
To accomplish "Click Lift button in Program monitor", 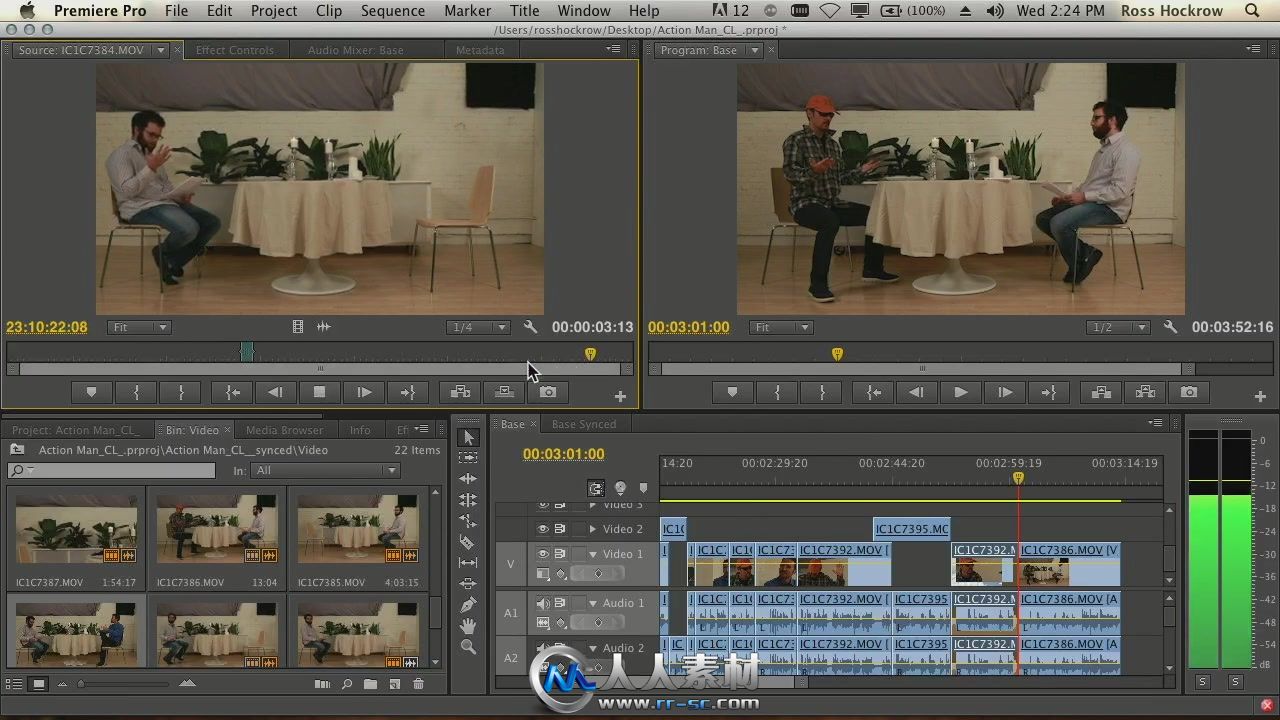I will coord(1101,393).
